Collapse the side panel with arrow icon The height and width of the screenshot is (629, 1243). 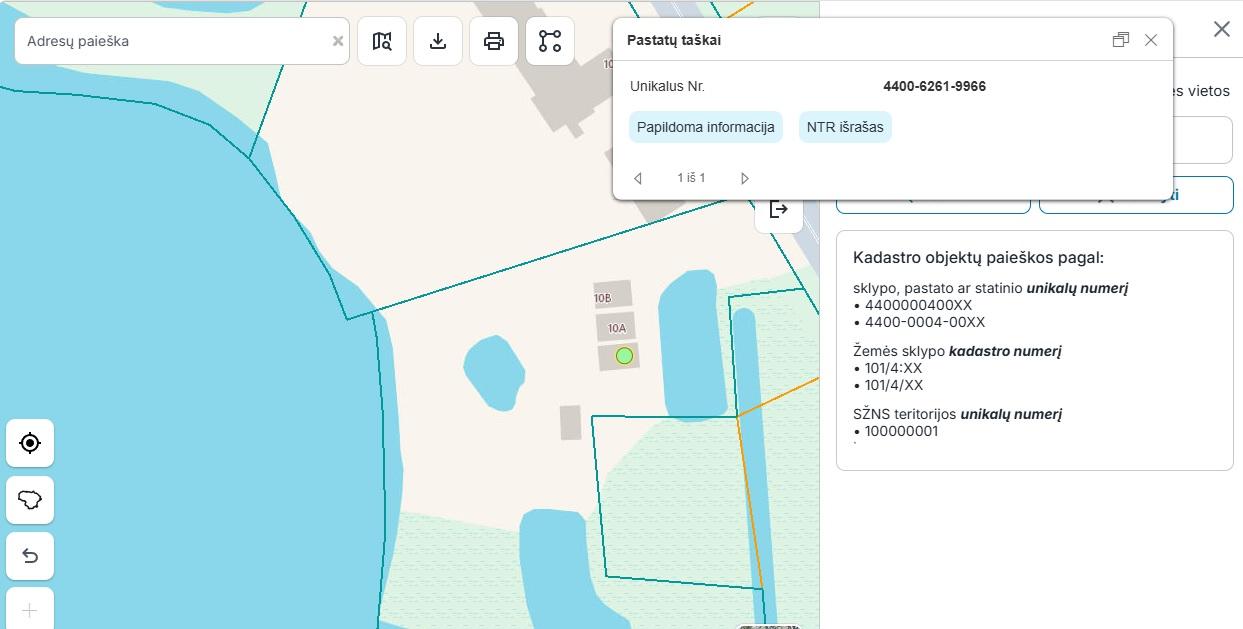coord(779,209)
